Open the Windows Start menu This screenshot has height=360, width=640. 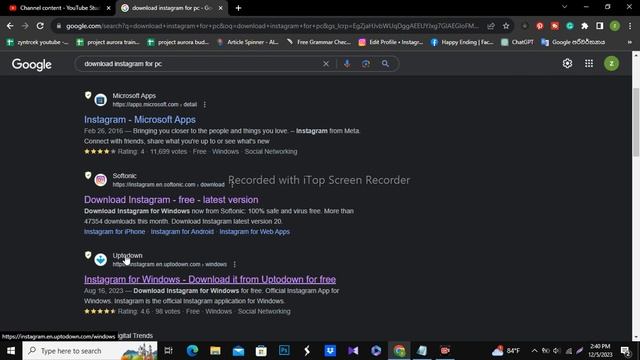click(11, 351)
